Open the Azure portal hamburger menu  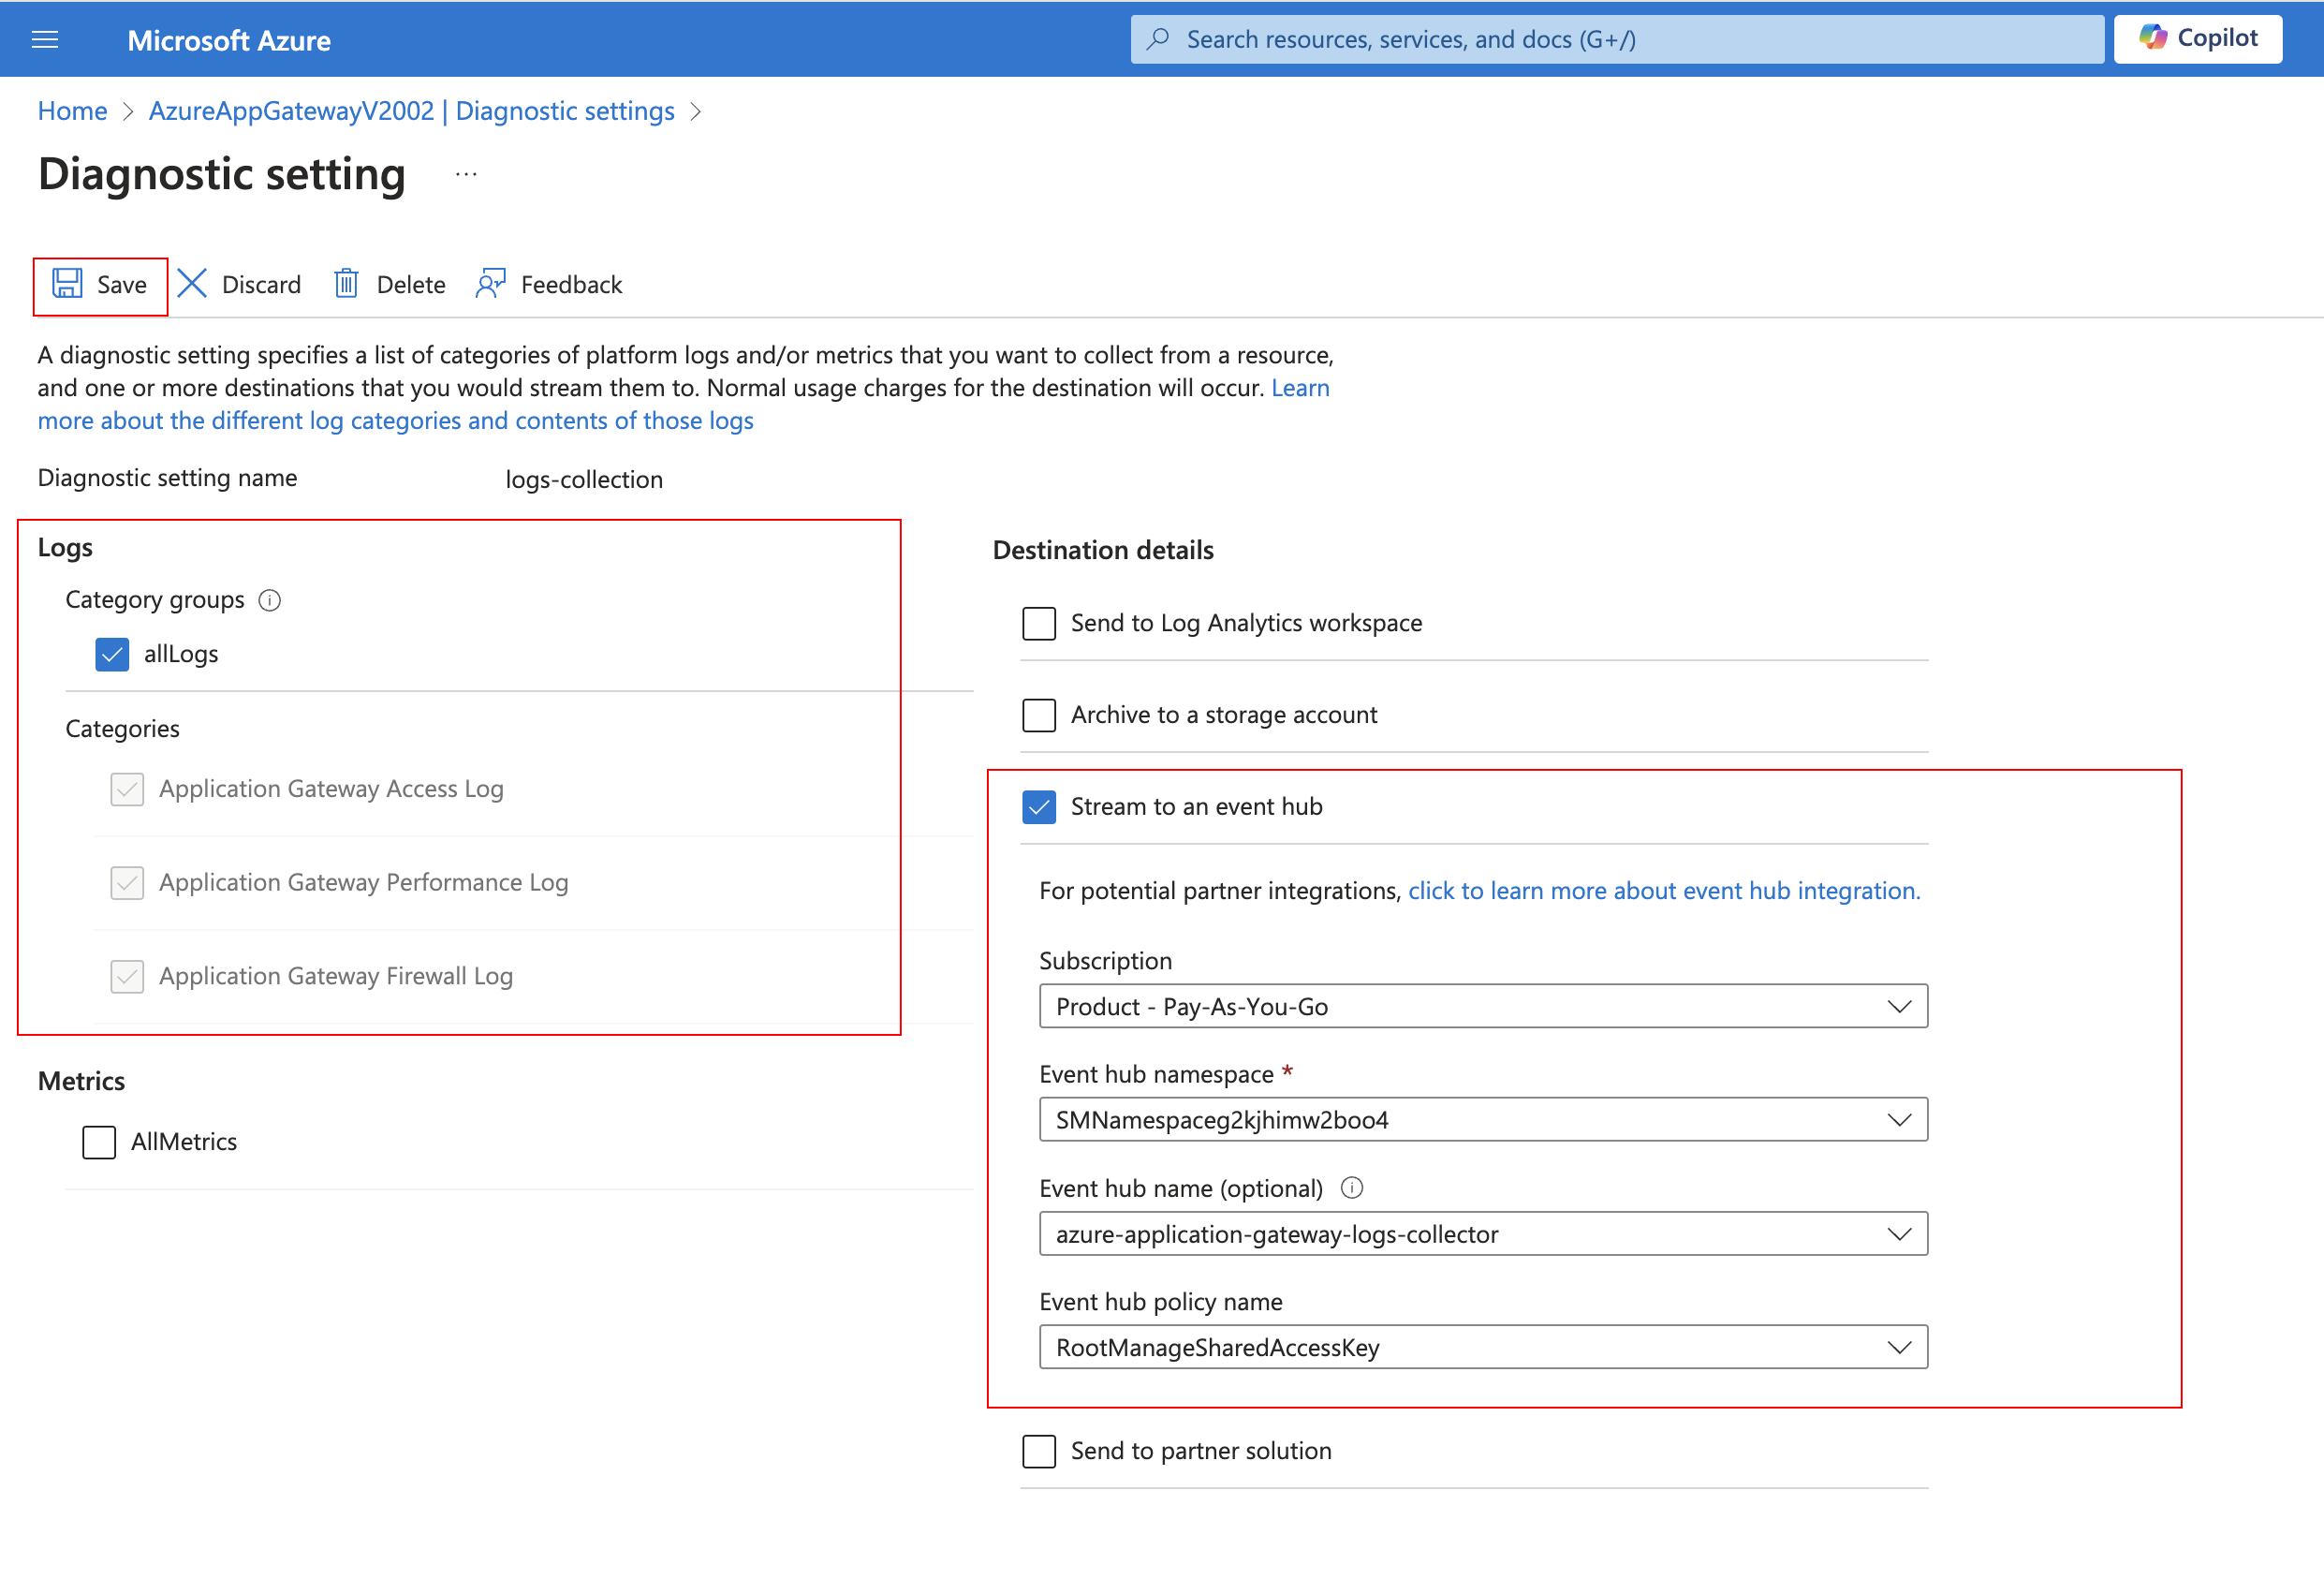click(45, 39)
